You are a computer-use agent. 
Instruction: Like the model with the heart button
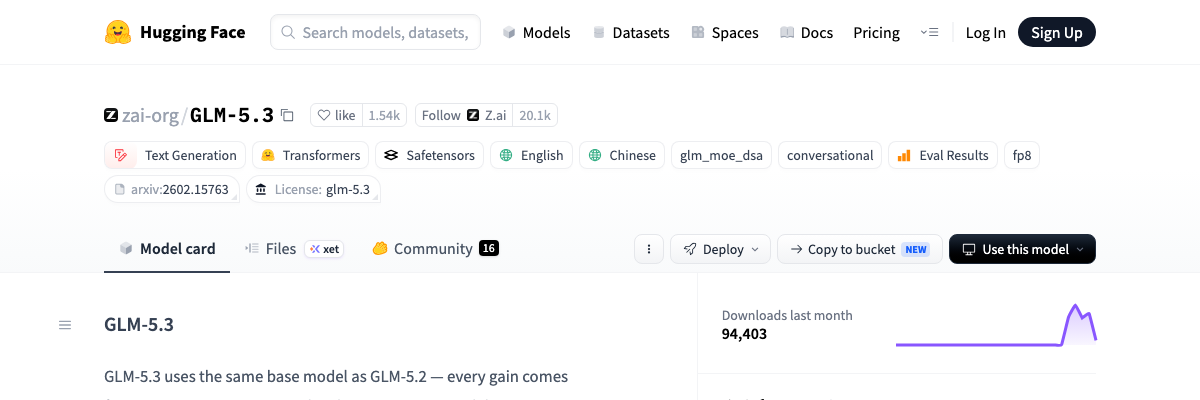(x=336, y=115)
